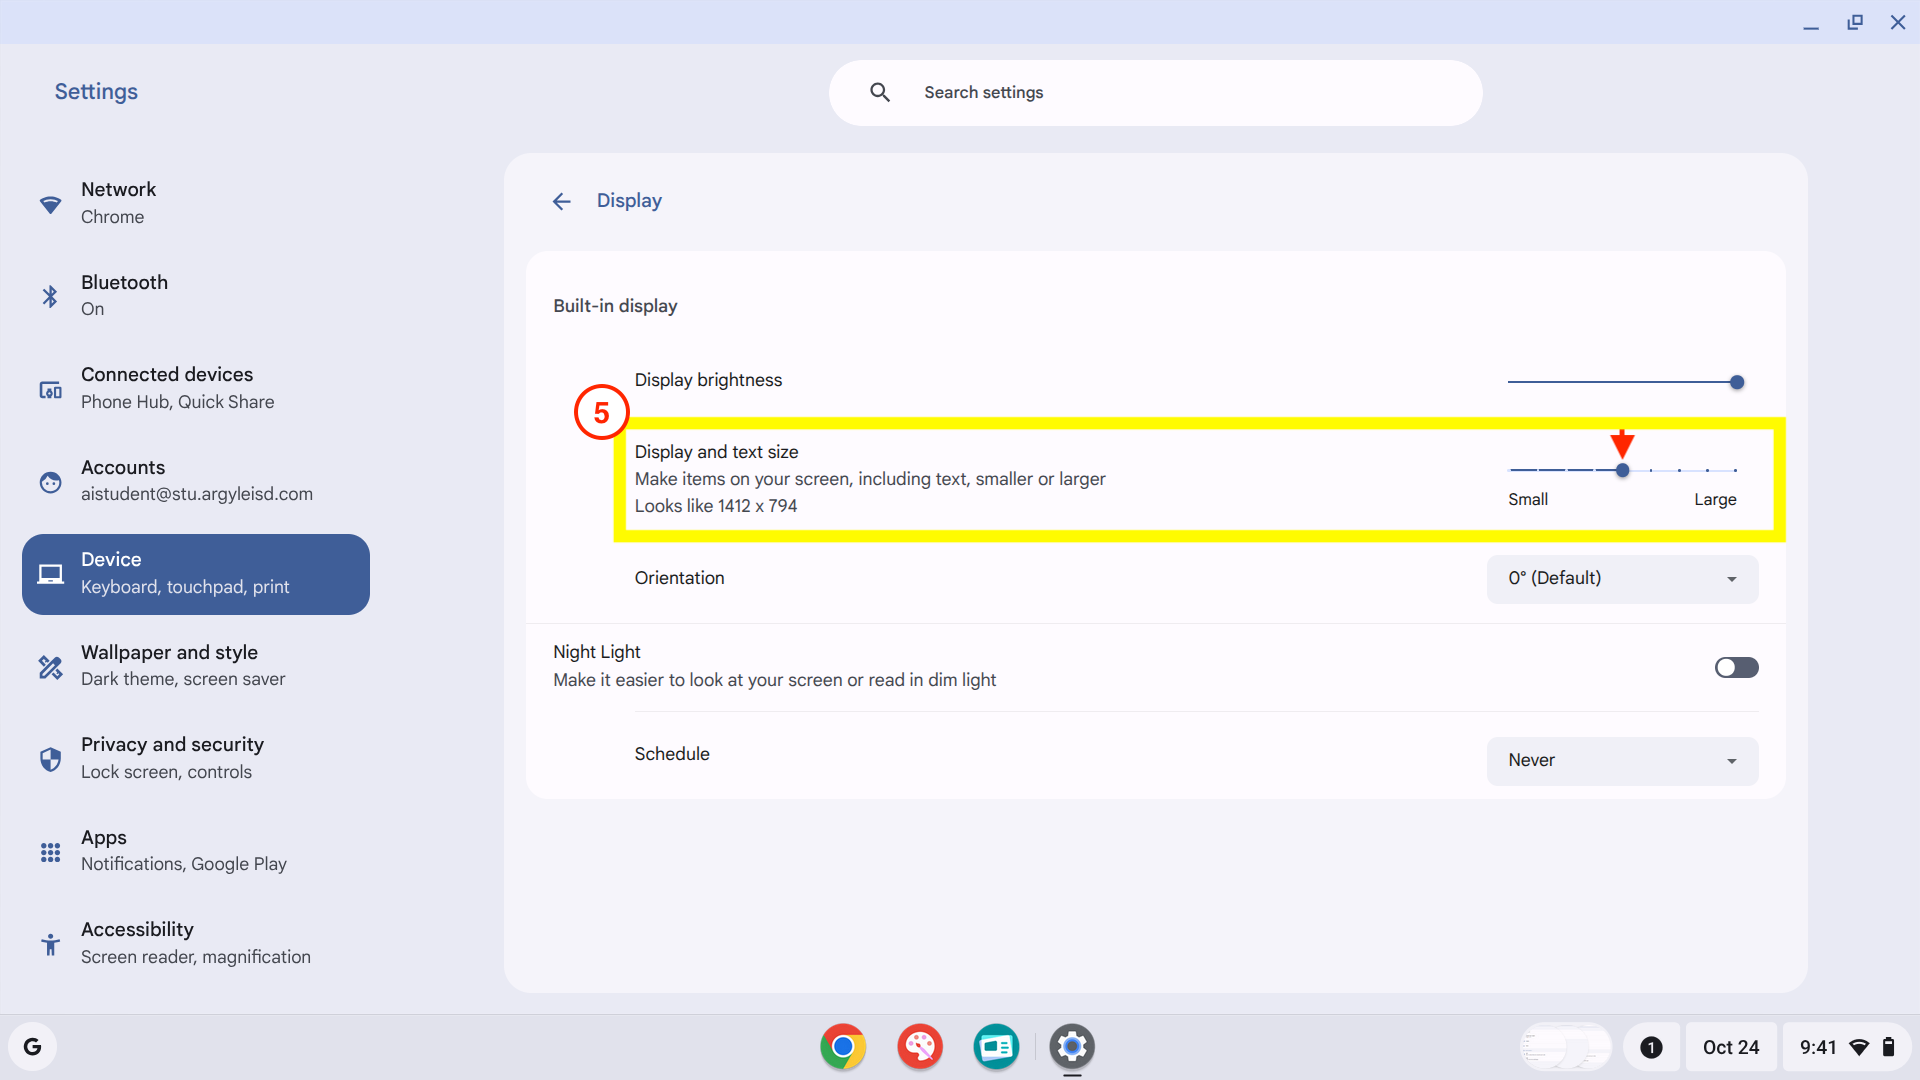Screen dimensions: 1920x1080
Task: Toggle the Night Light switch
Action: click(x=1736, y=667)
